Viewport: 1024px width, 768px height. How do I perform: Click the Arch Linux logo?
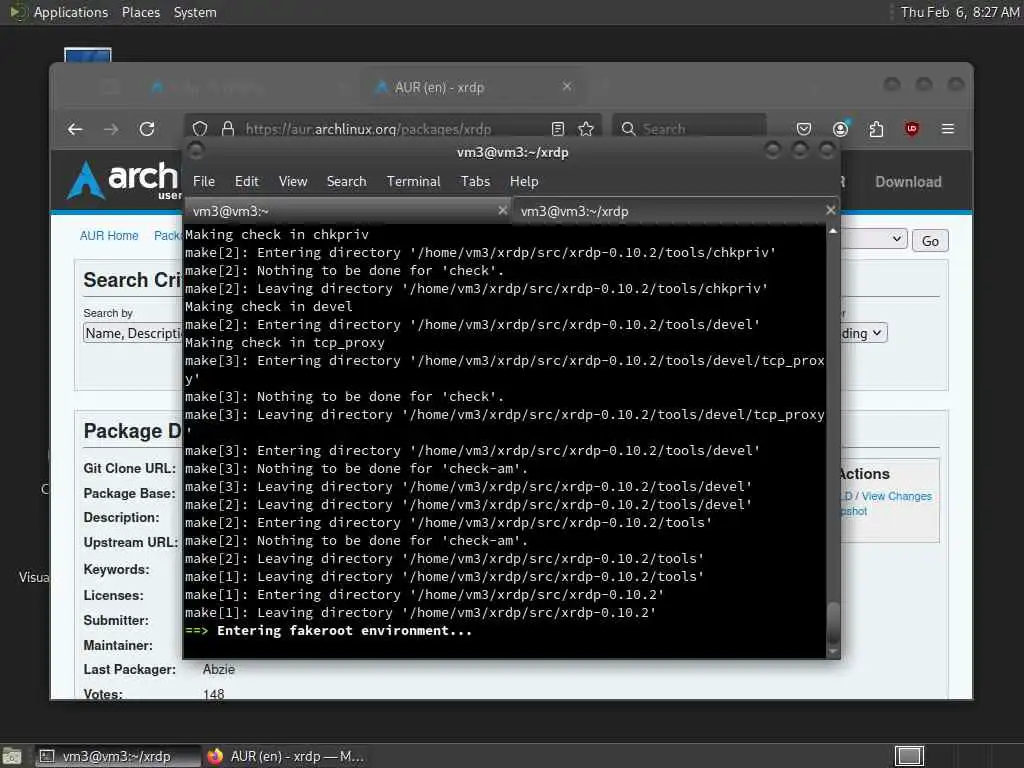click(124, 180)
